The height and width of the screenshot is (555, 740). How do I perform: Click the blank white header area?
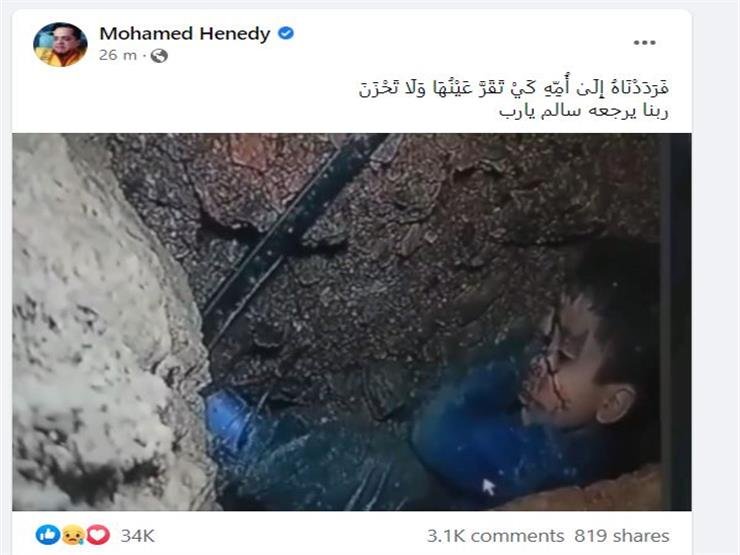click(x=448, y=45)
